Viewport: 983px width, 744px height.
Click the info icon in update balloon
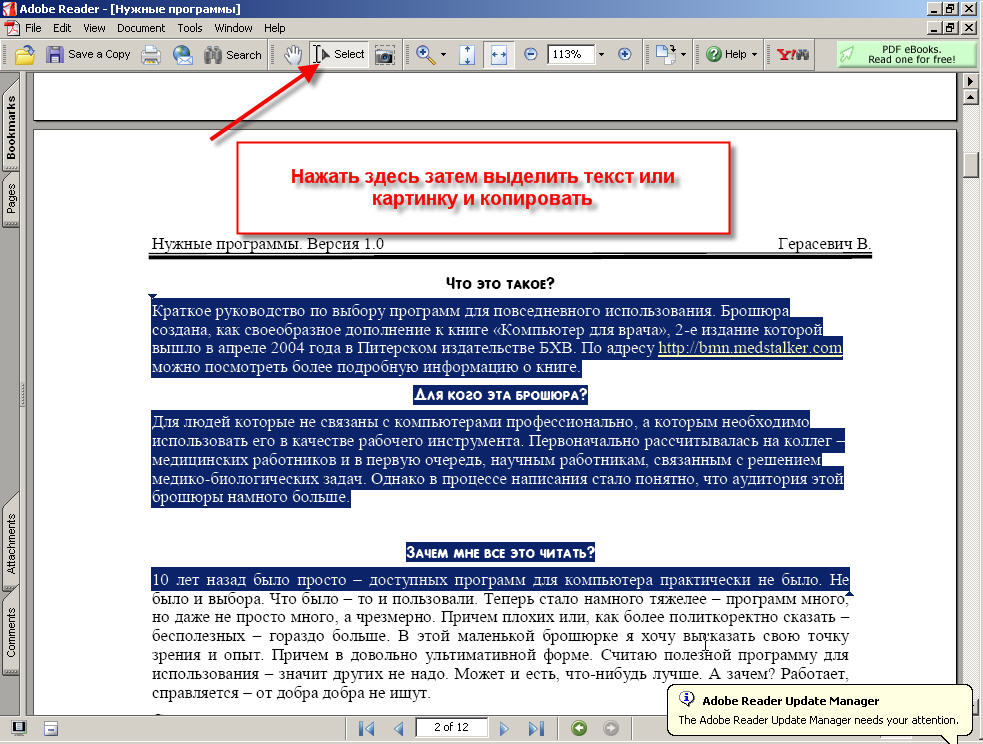(686, 698)
